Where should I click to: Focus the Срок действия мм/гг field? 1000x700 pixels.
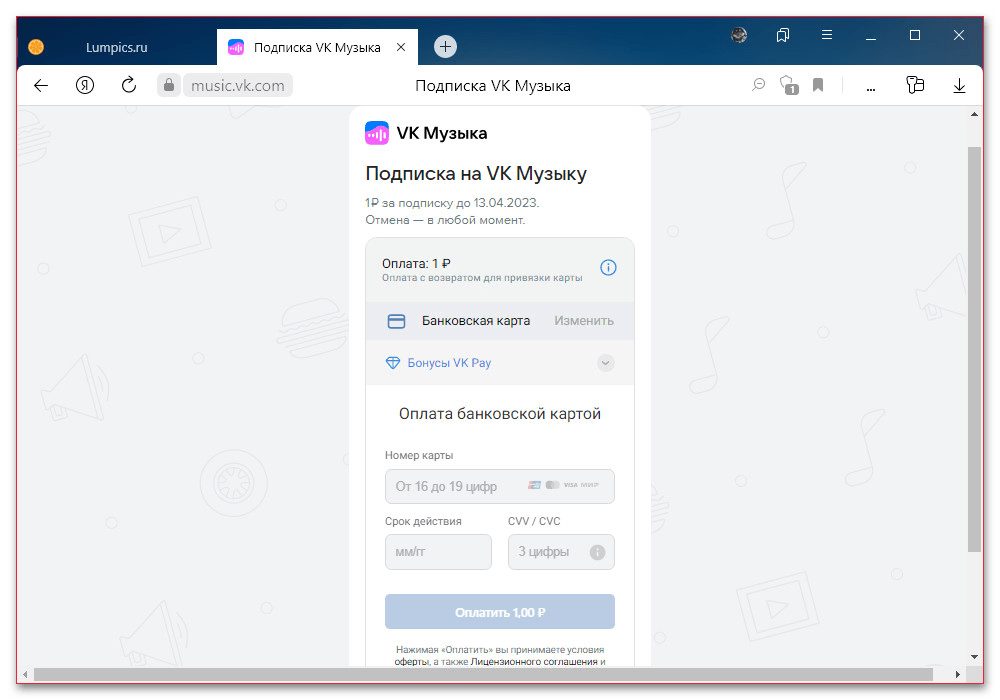point(438,552)
